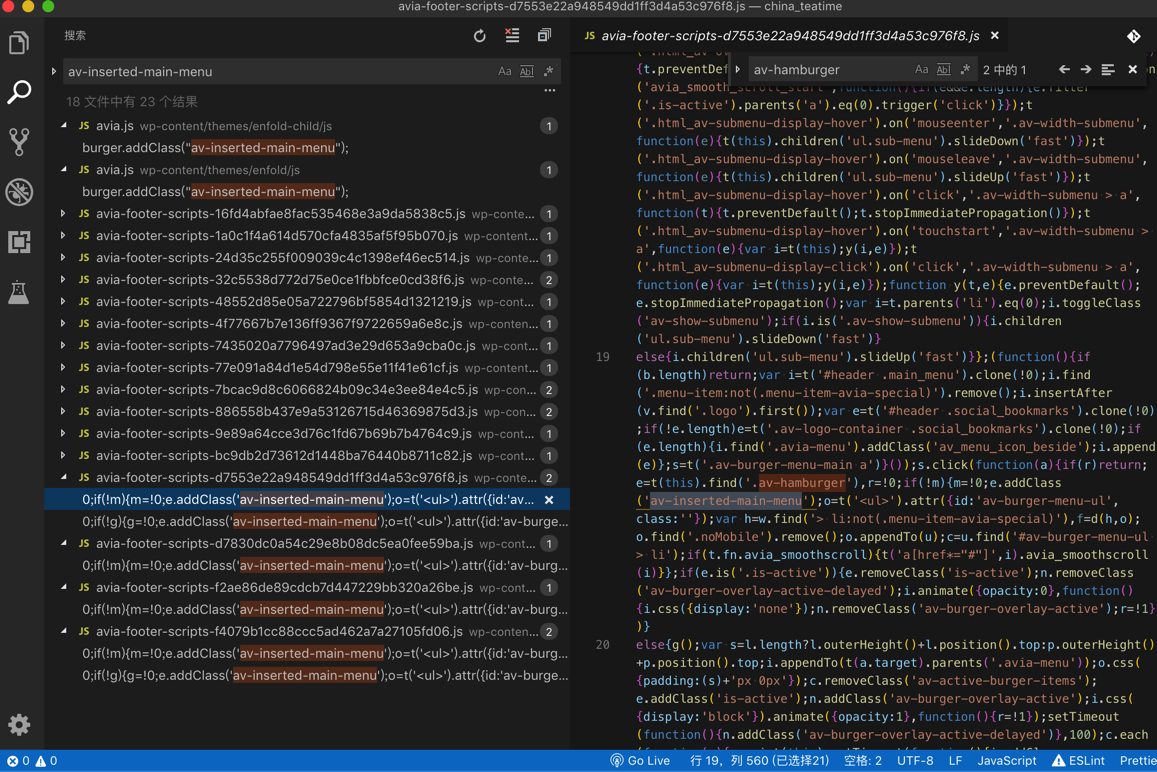Click Go Live in status bar
The image size is (1157, 772).
(640, 761)
